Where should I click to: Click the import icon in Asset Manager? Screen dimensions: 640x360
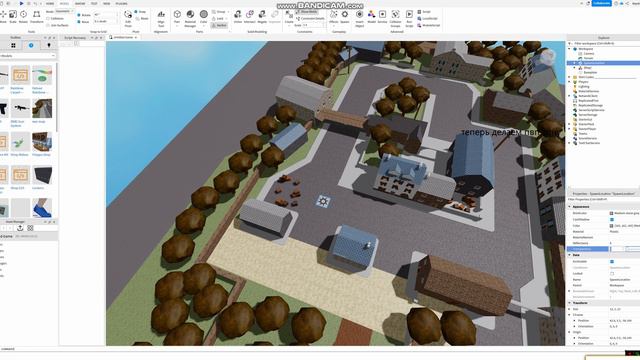20,228
